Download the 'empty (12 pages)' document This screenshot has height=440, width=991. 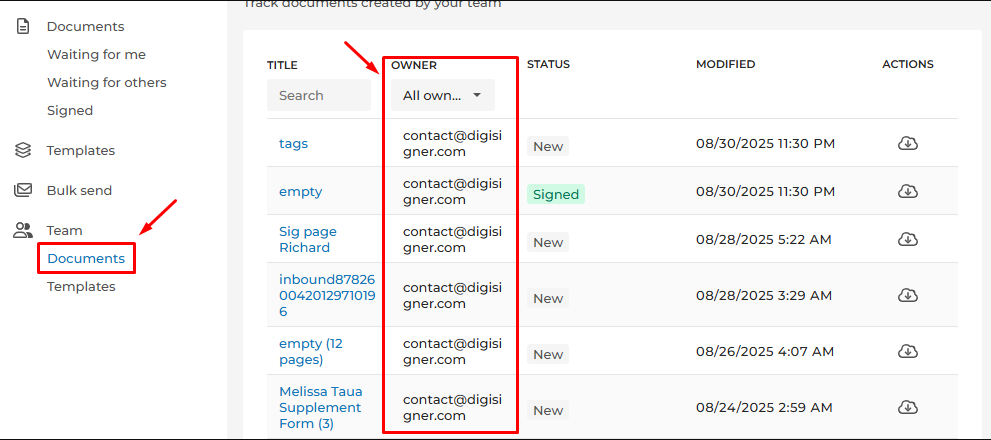click(907, 351)
